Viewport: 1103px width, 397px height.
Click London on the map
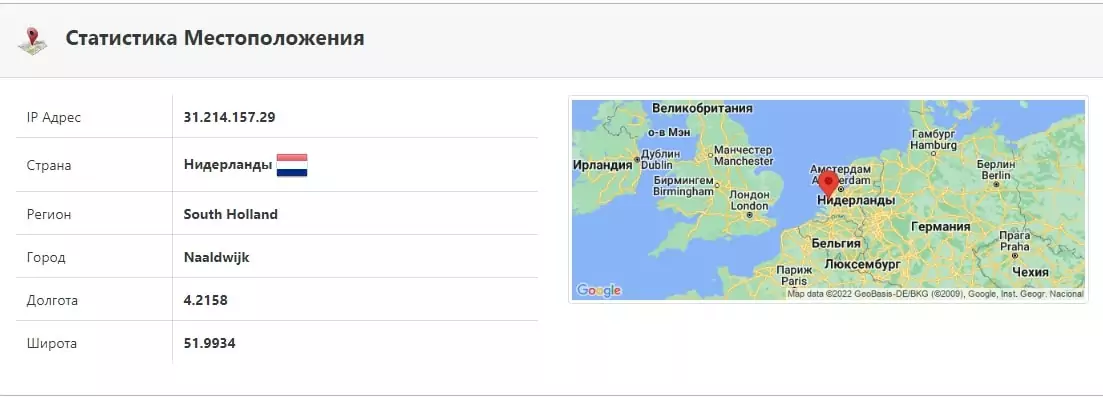(750, 201)
